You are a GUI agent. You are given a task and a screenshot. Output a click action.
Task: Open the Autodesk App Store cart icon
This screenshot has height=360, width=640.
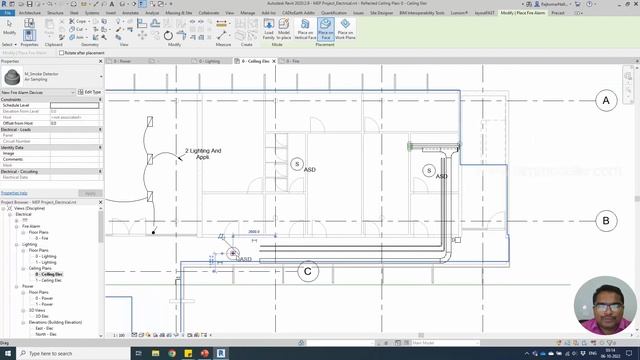click(x=578, y=4)
